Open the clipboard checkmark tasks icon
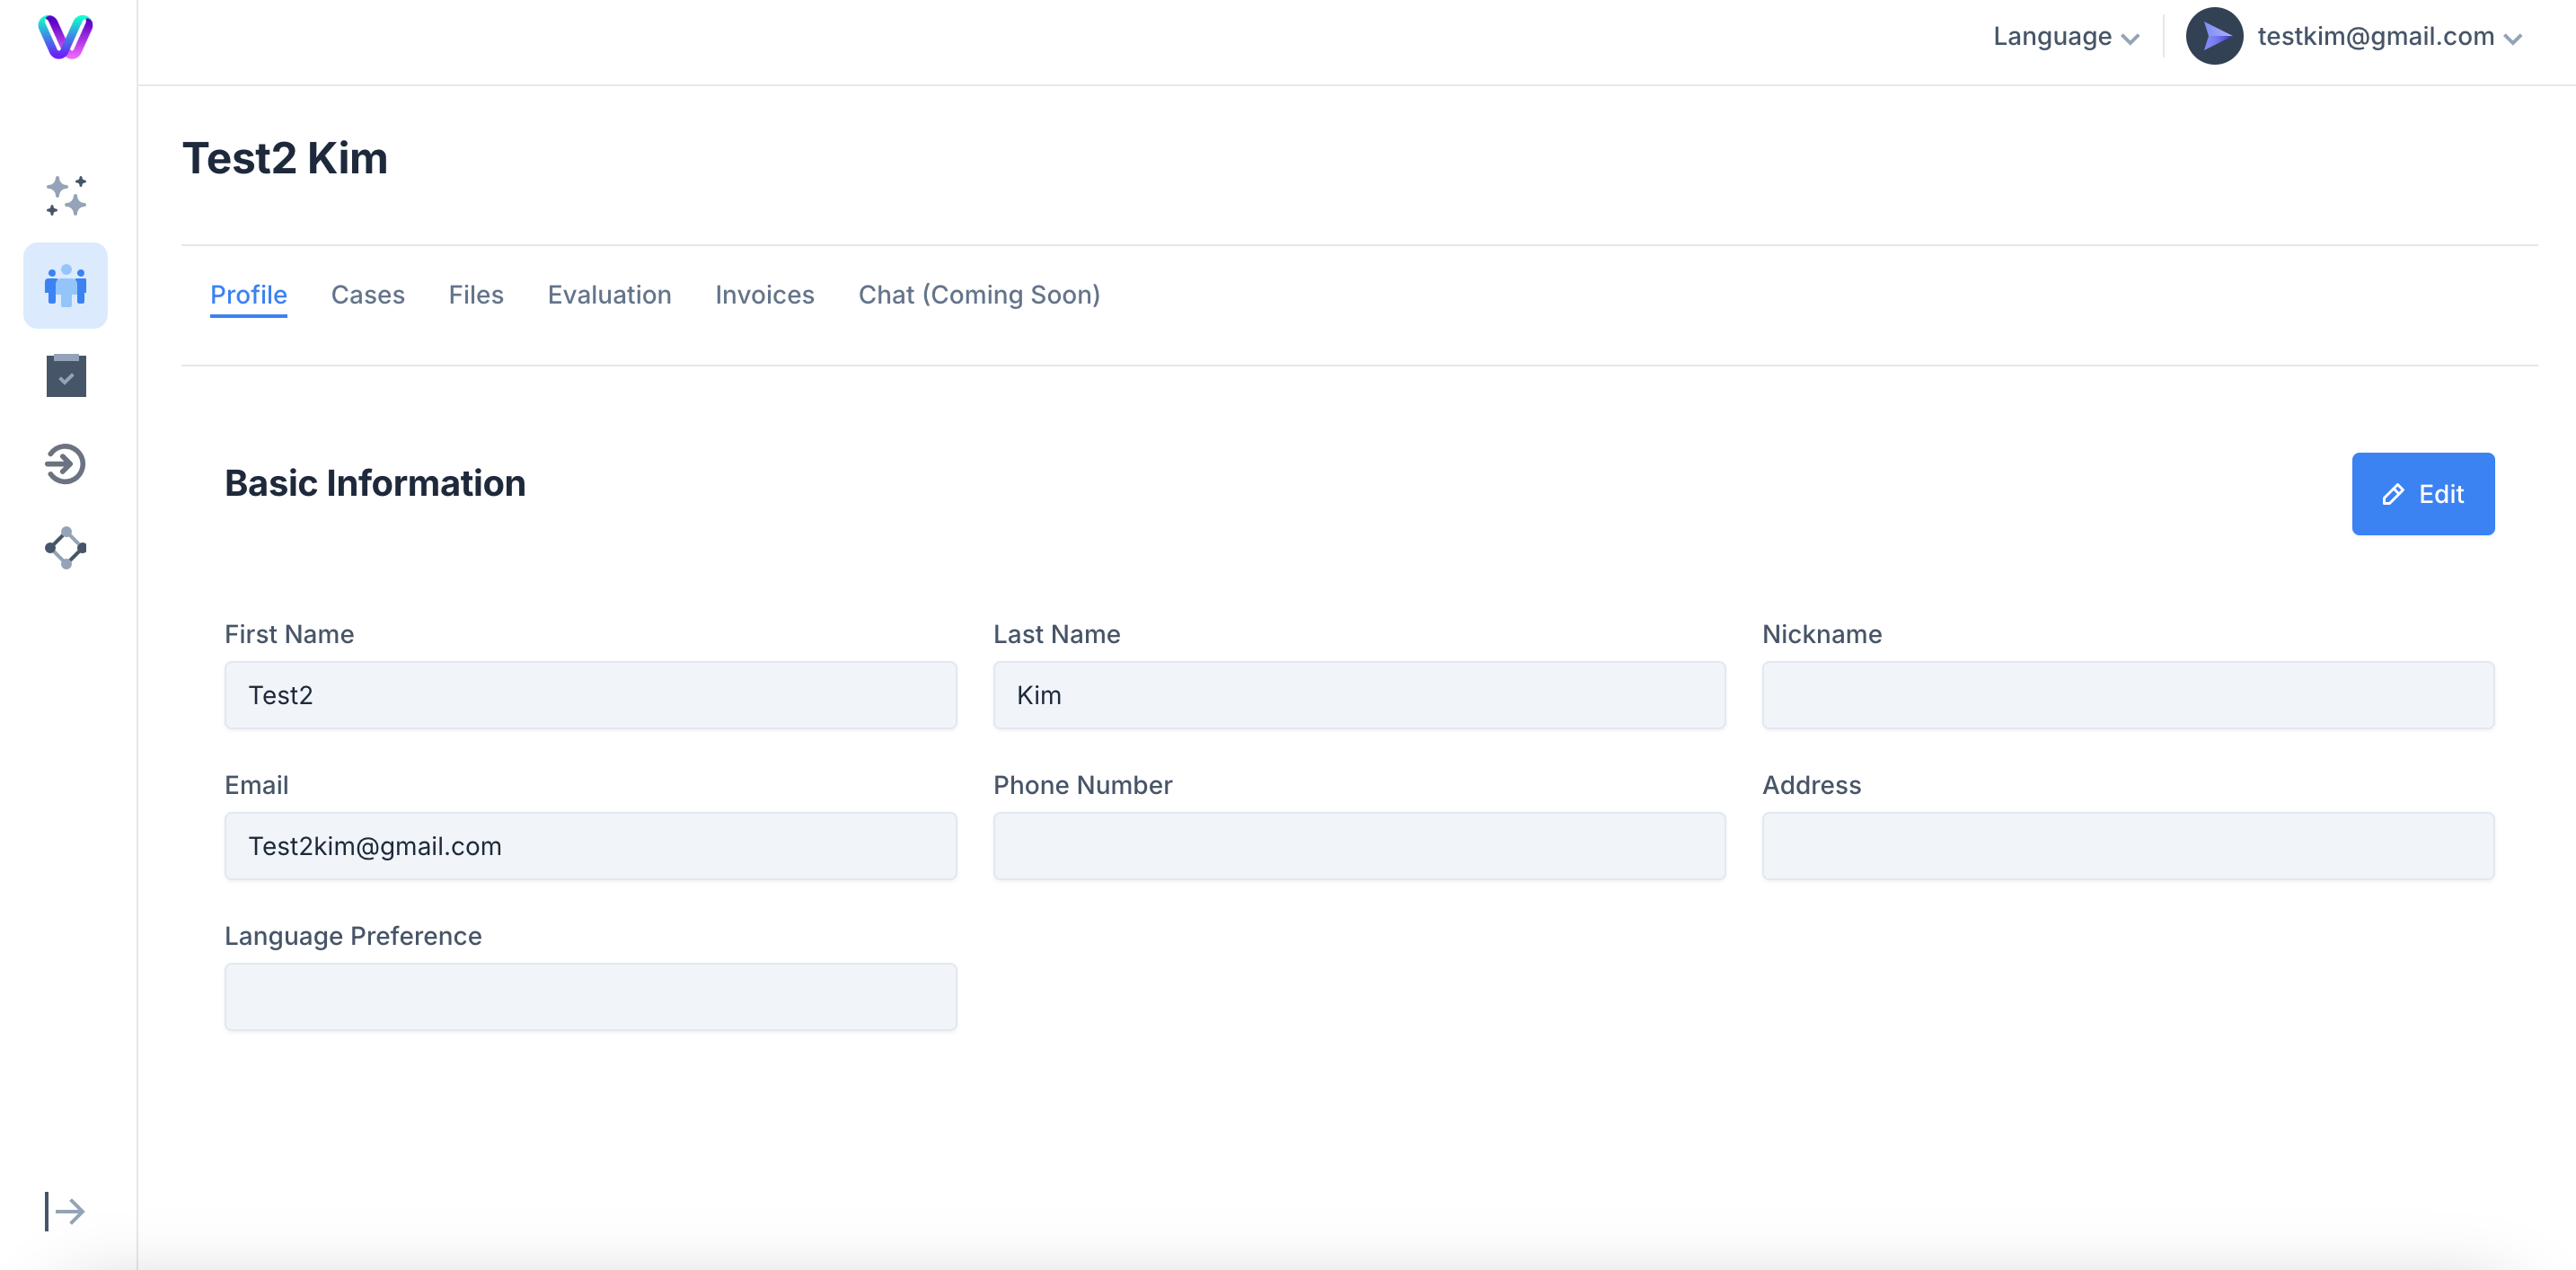The width and height of the screenshot is (2576, 1270). point(66,375)
